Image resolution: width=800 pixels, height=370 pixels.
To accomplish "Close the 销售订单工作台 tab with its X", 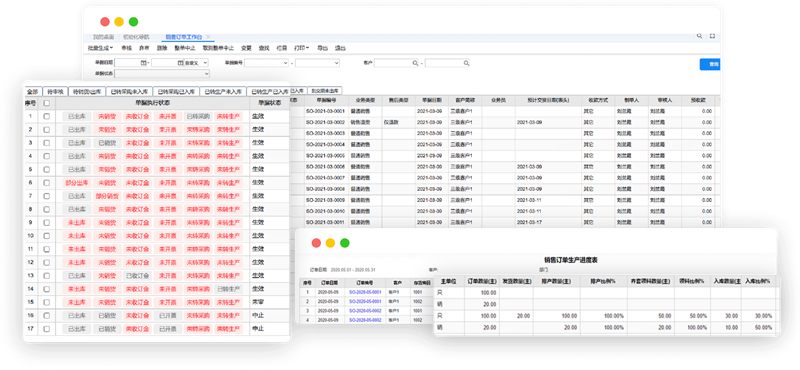I will [208, 37].
